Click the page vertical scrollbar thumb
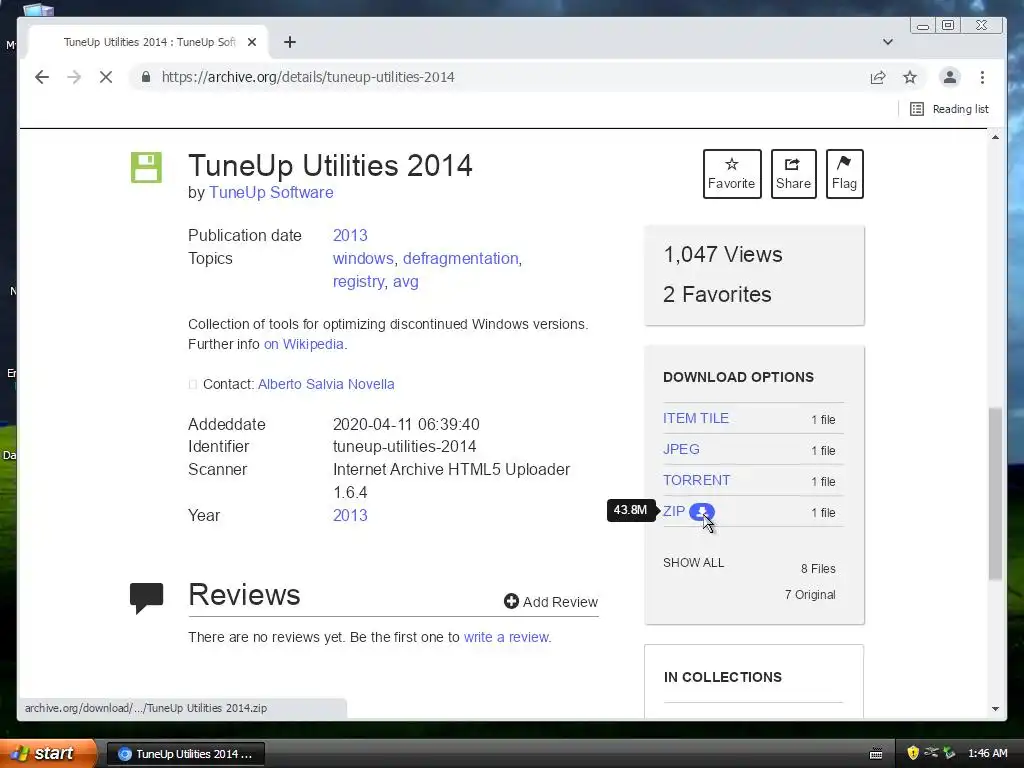 [x=995, y=494]
